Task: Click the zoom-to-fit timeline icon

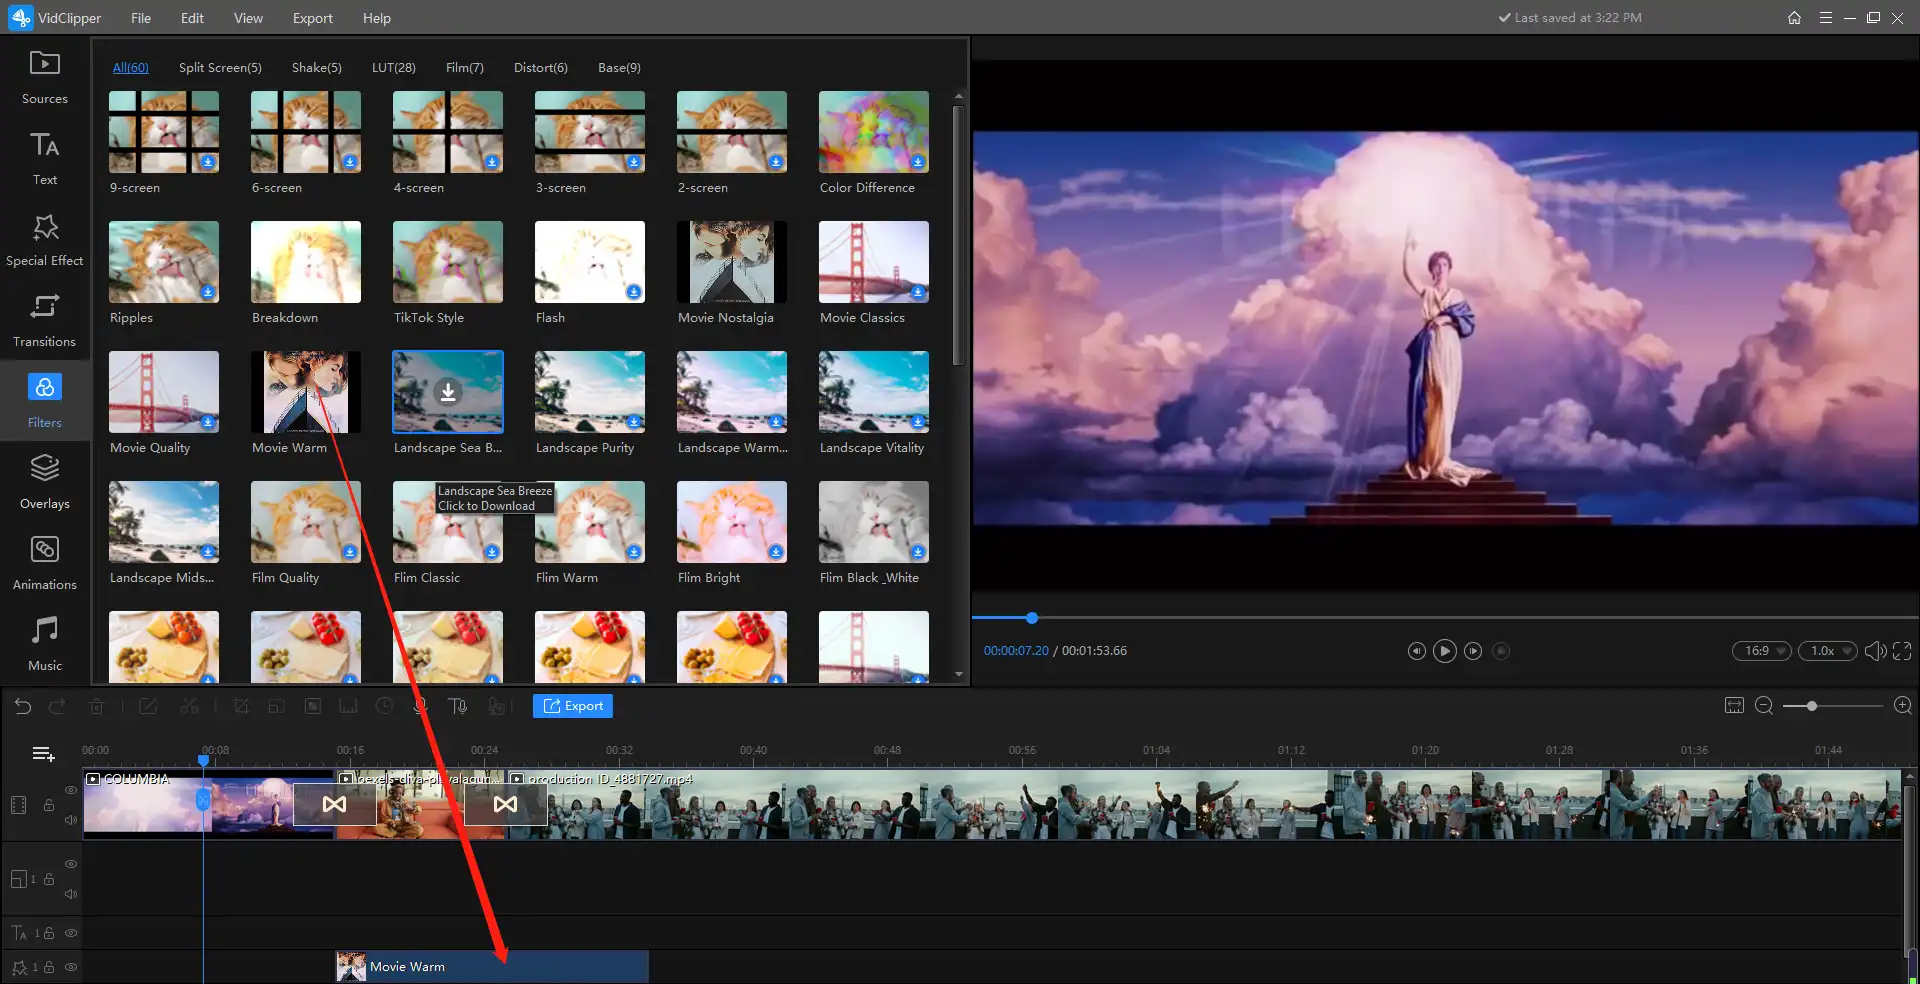Action: [1734, 706]
